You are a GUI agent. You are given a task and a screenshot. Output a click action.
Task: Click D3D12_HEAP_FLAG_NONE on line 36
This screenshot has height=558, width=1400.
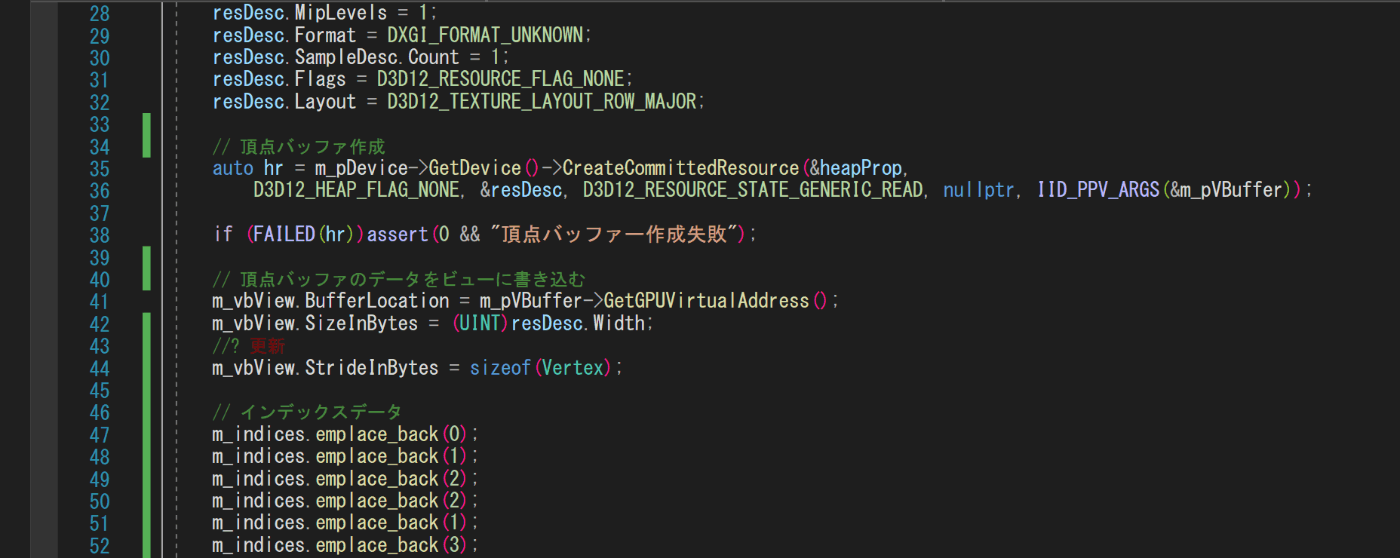(355, 190)
